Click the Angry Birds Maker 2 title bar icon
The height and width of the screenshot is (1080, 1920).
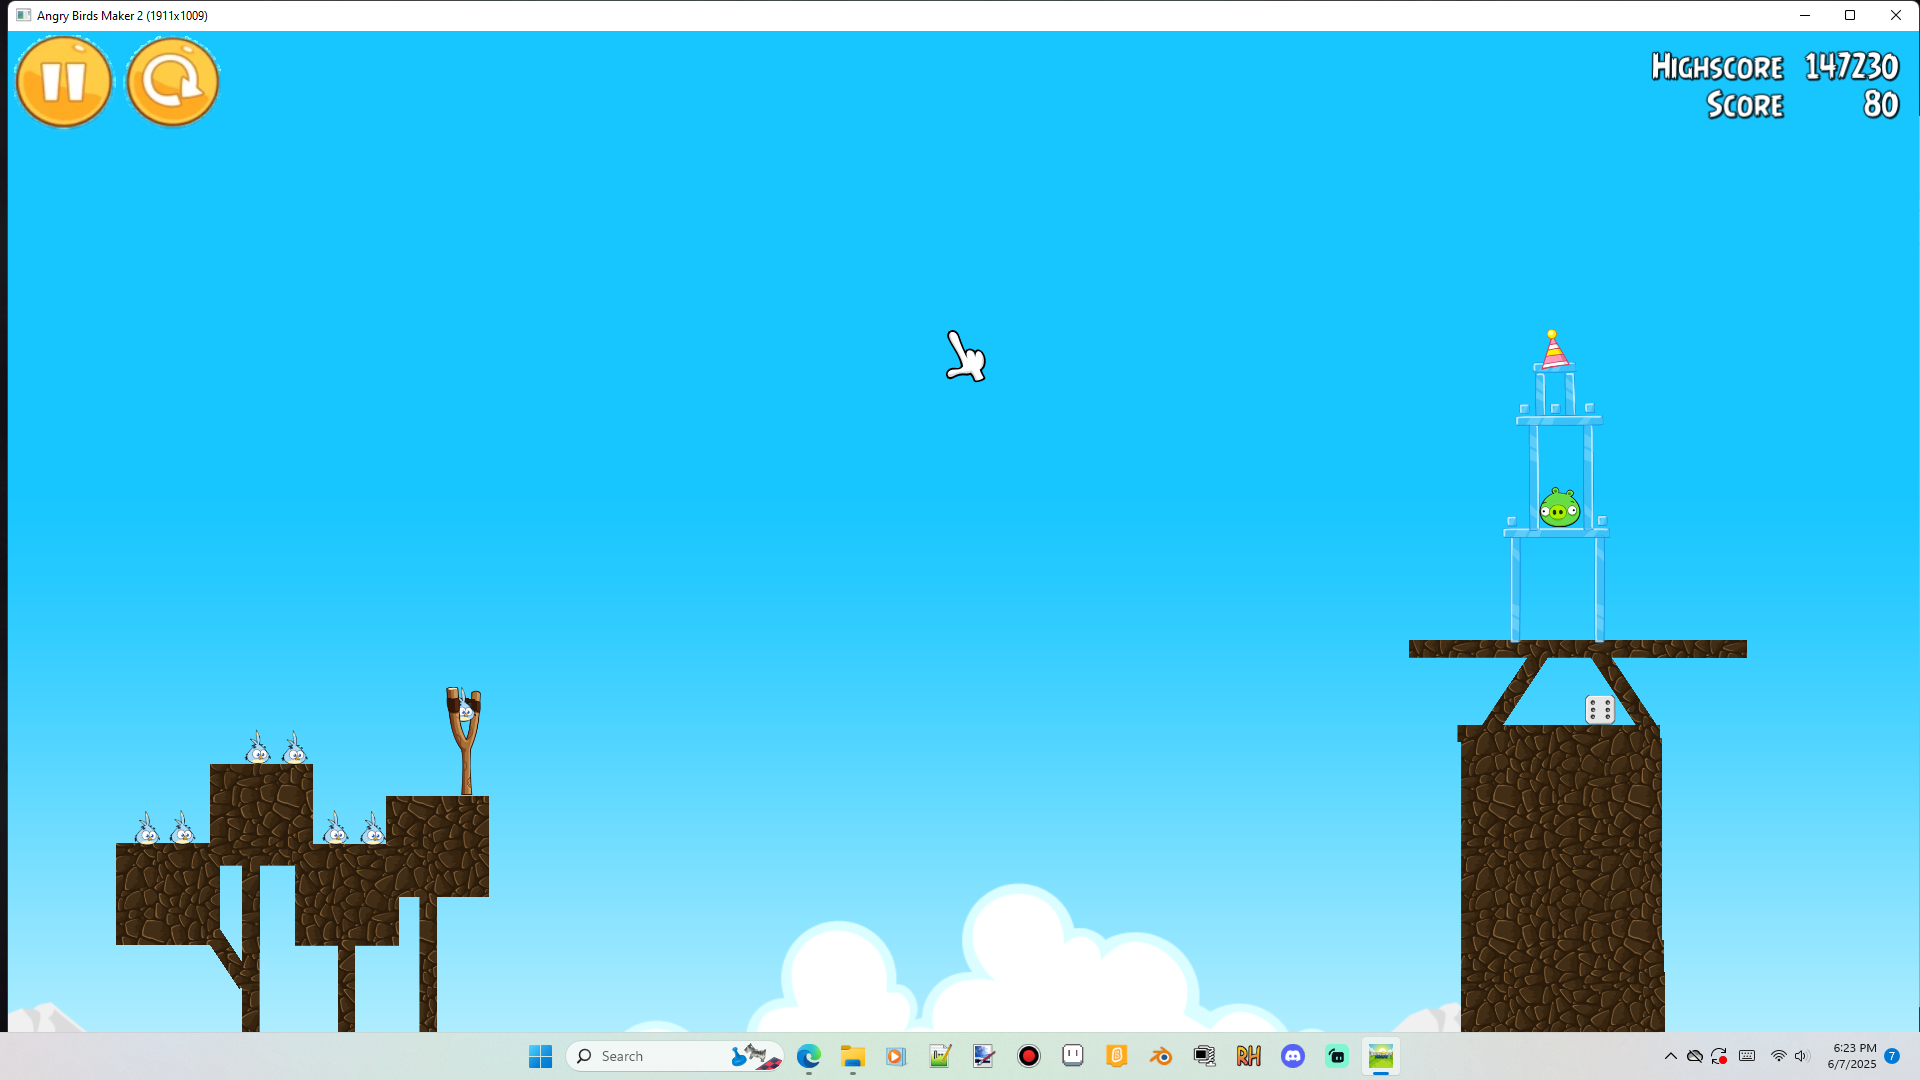click(x=23, y=15)
